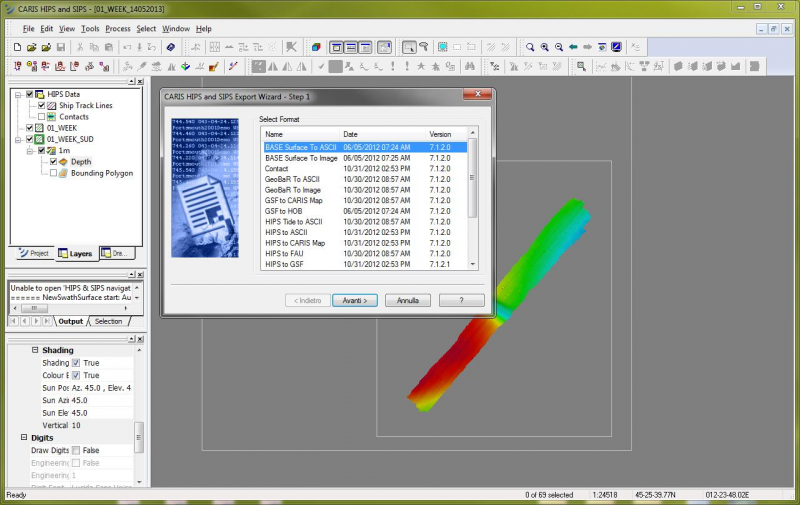Click the Avanti next button
The image size is (800, 505).
[x=355, y=300]
